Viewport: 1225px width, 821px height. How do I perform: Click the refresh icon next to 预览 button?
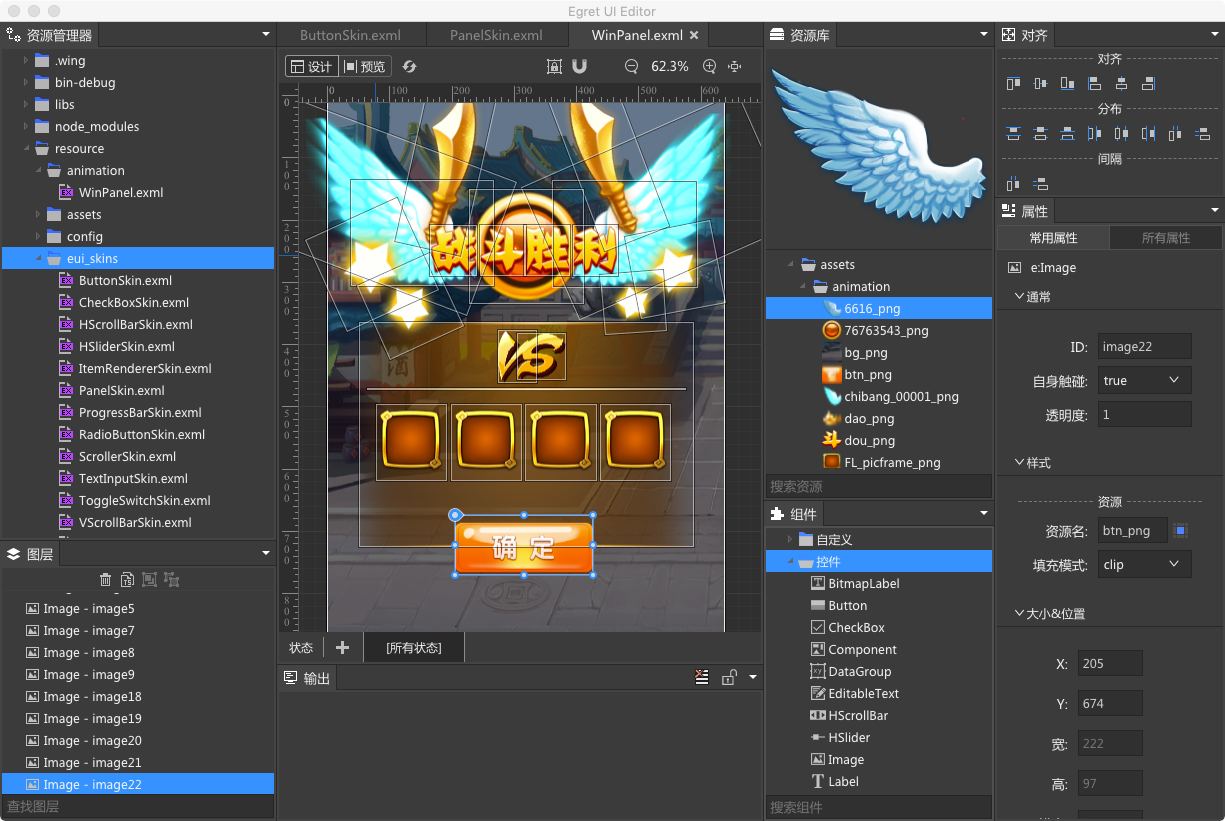click(x=410, y=66)
